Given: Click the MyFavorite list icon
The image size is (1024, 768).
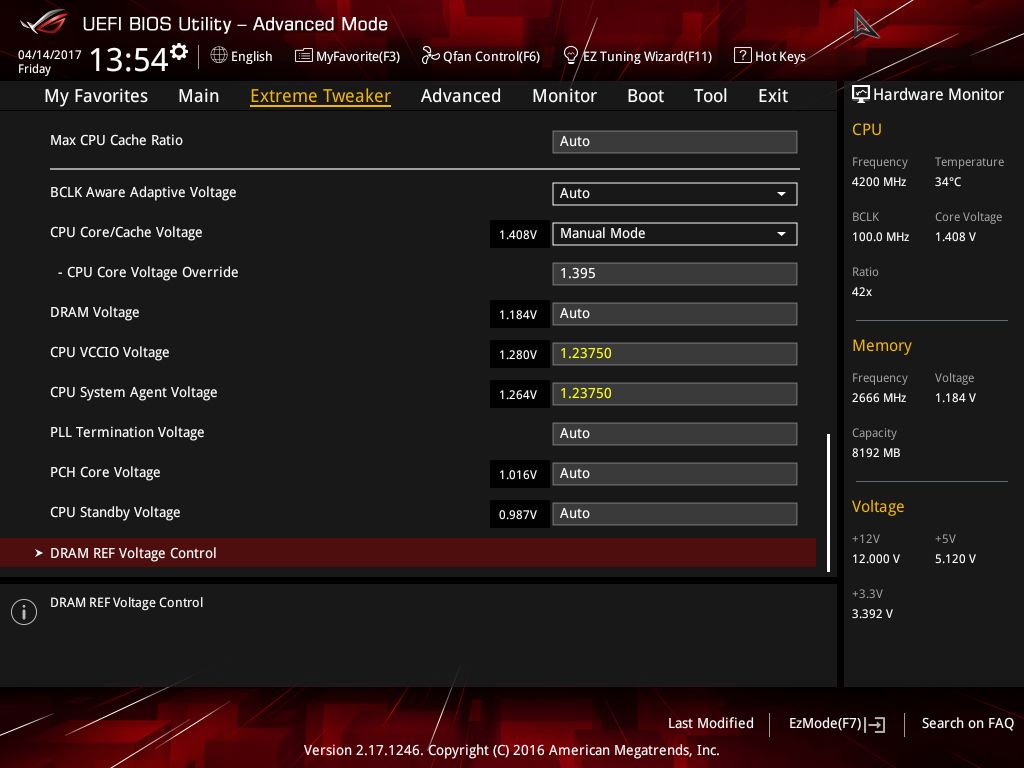Looking at the screenshot, I should pyautogui.click(x=304, y=56).
